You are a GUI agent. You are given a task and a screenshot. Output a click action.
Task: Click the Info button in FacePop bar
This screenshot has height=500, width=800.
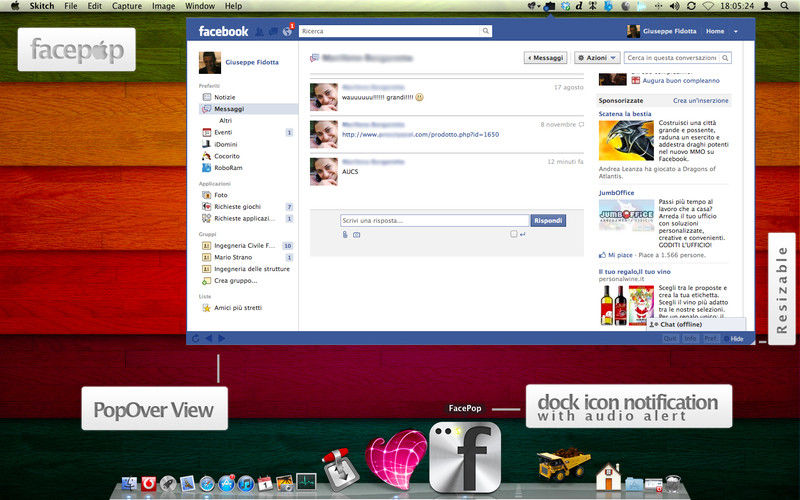click(690, 339)
